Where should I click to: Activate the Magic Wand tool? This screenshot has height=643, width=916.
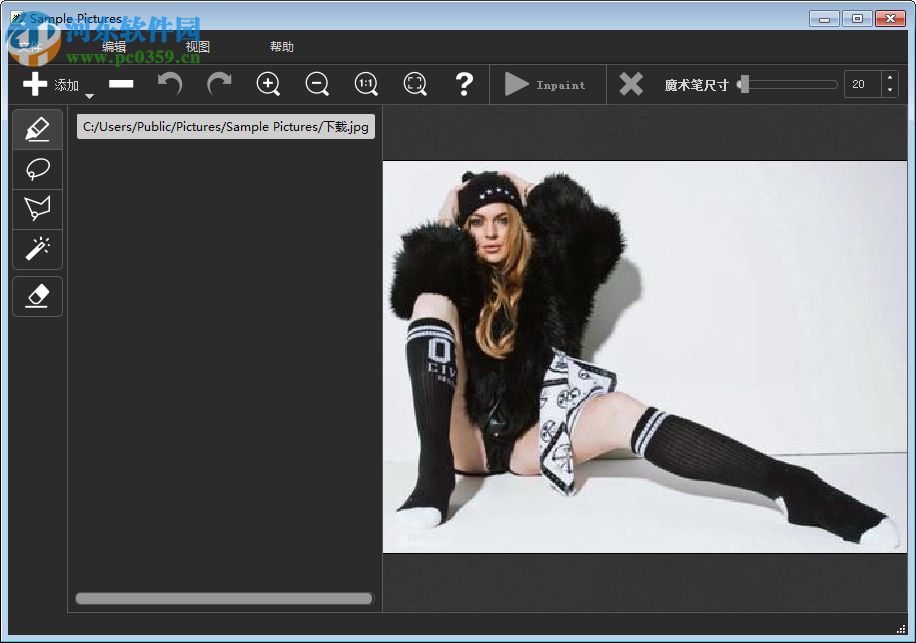click(37, 248)
